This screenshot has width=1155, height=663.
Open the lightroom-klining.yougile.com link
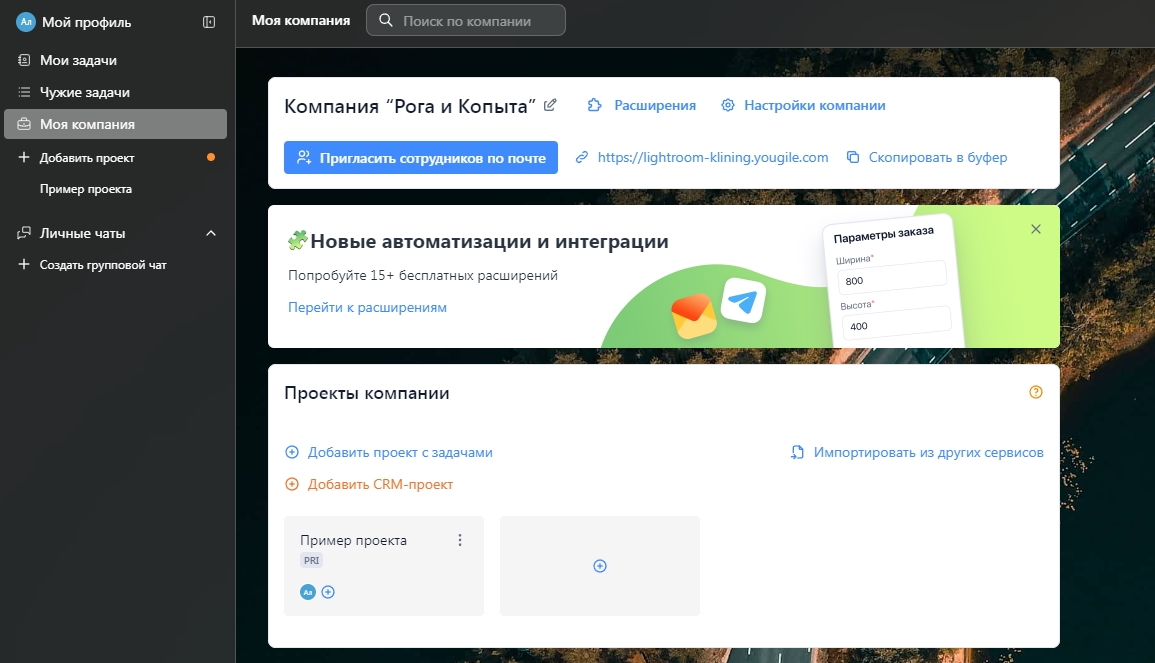tap(712, 158)
